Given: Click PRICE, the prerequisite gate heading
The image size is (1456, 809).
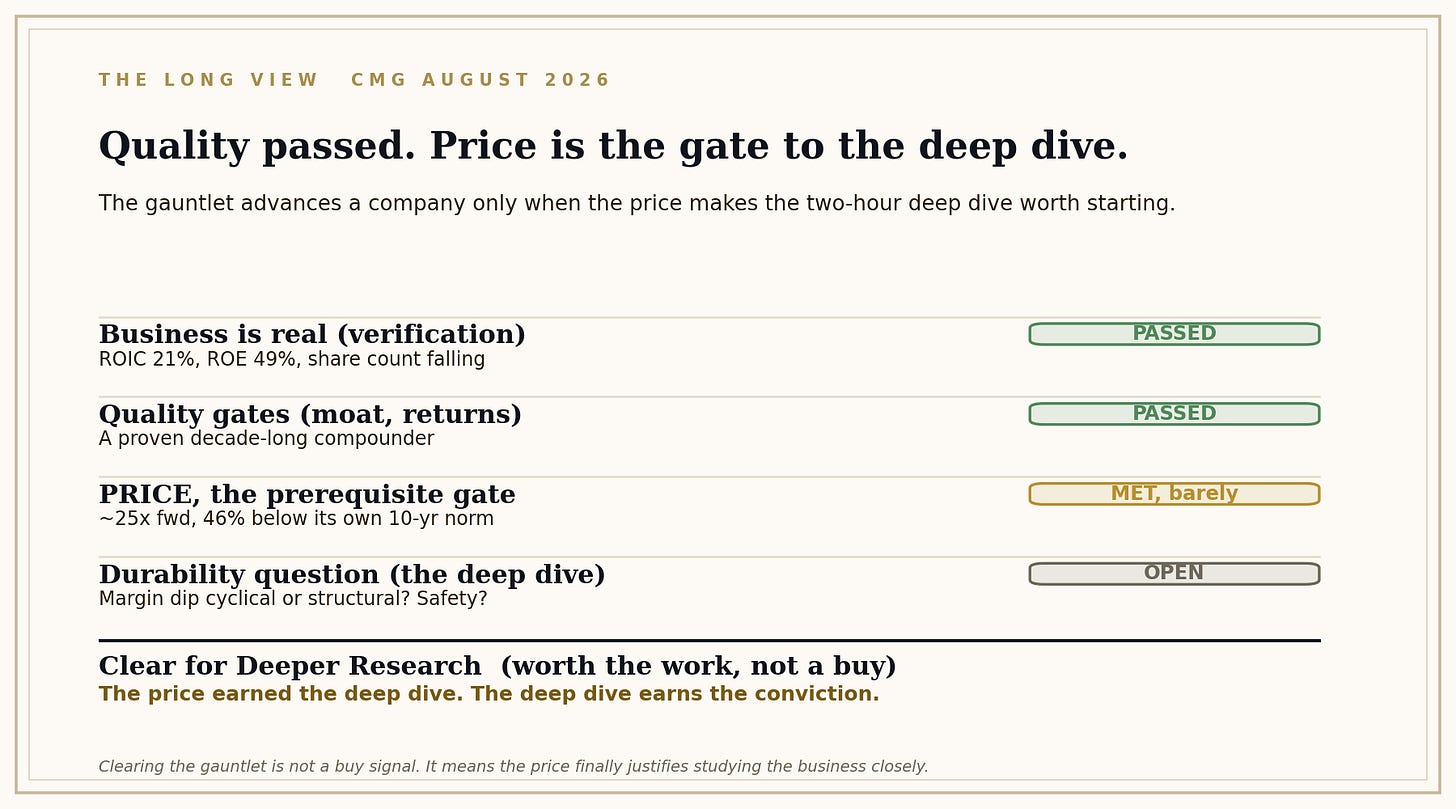Looking at the screenshot, I should [307, 495].
